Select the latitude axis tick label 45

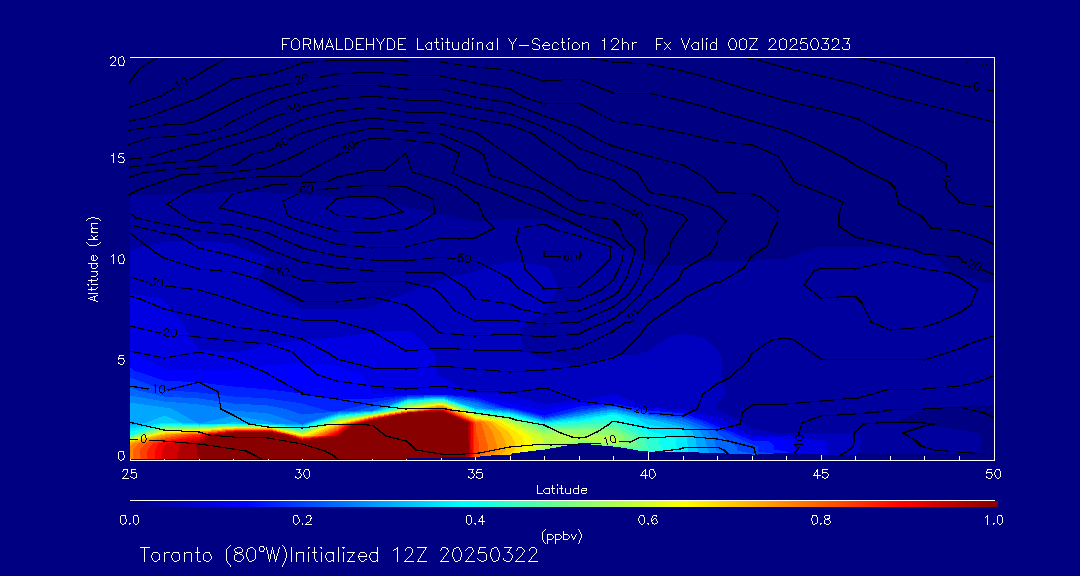coord(821,474)
